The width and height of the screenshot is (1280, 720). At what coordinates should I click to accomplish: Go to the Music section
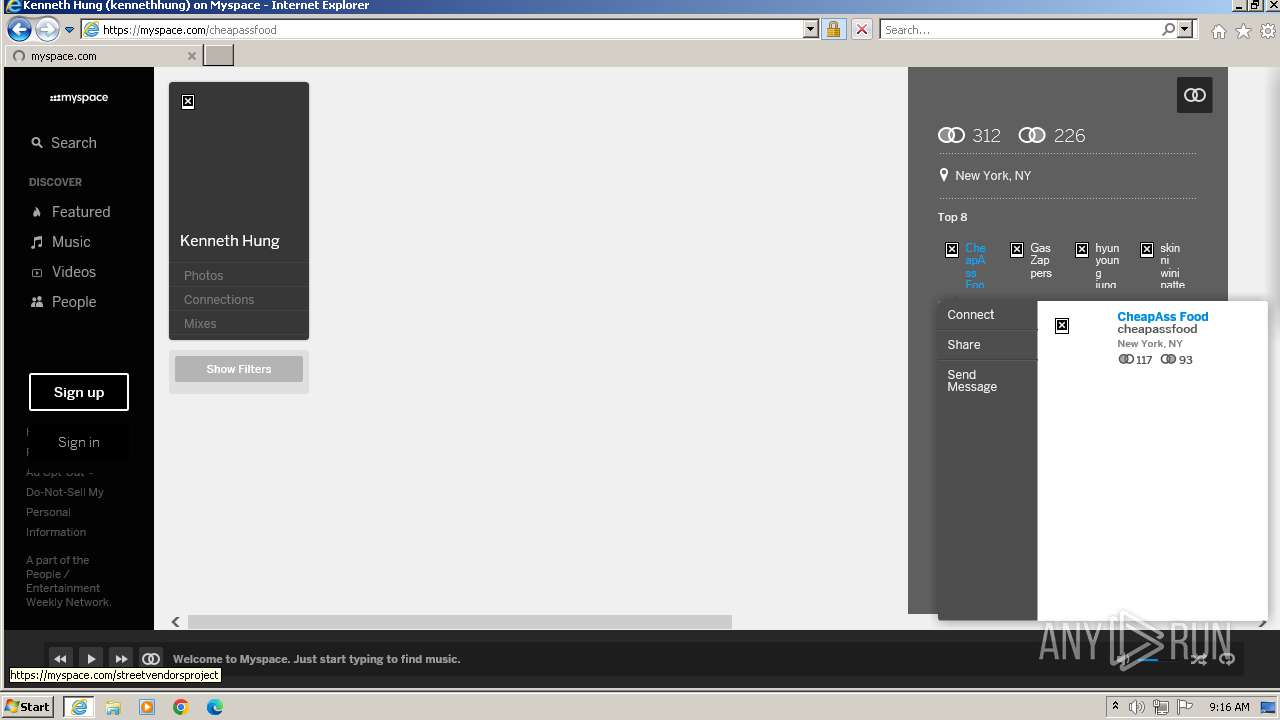pos(61,242)
